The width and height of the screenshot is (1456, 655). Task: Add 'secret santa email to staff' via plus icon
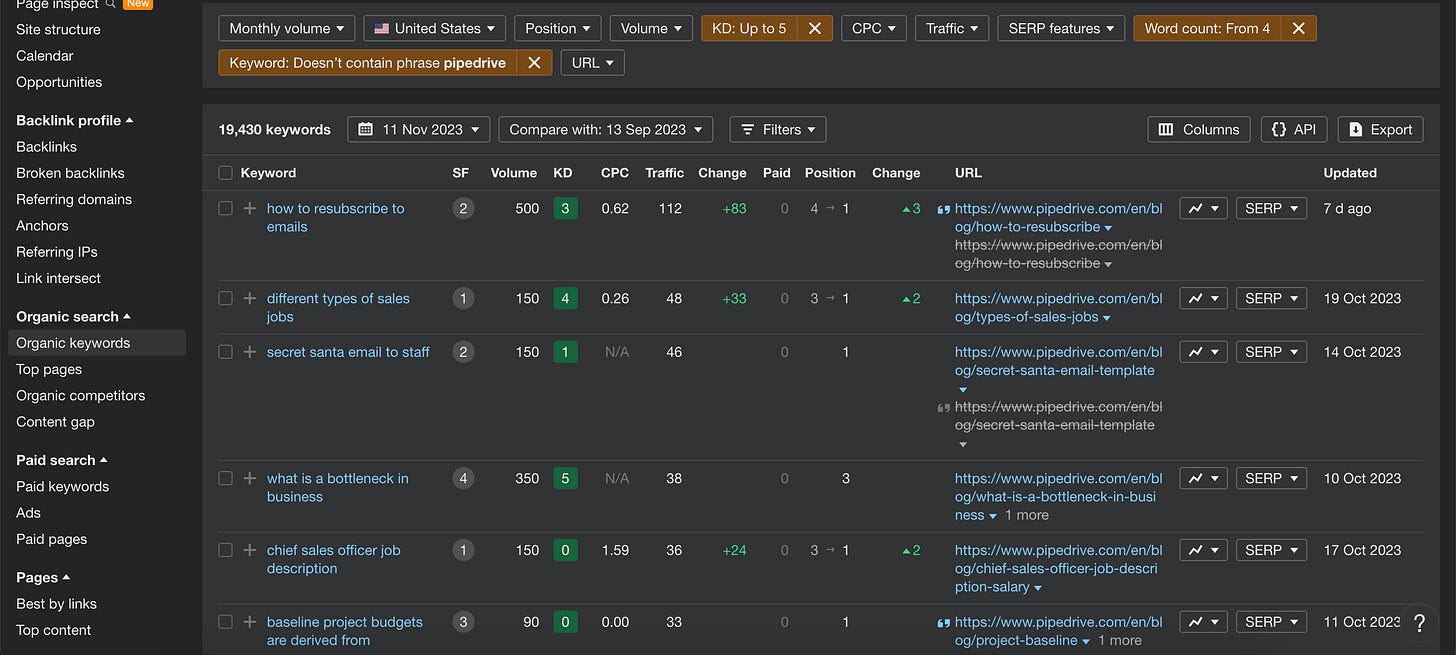[x=250, y=353]
